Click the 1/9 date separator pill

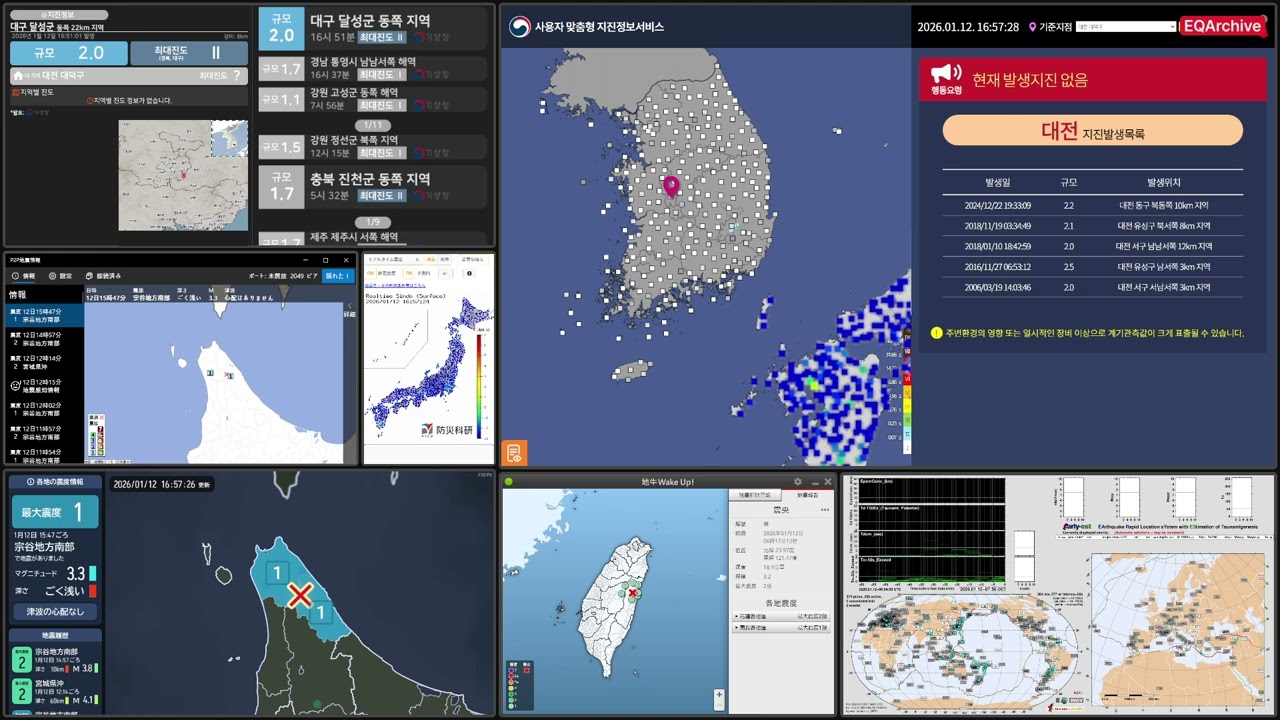click(x=373, y=221)
